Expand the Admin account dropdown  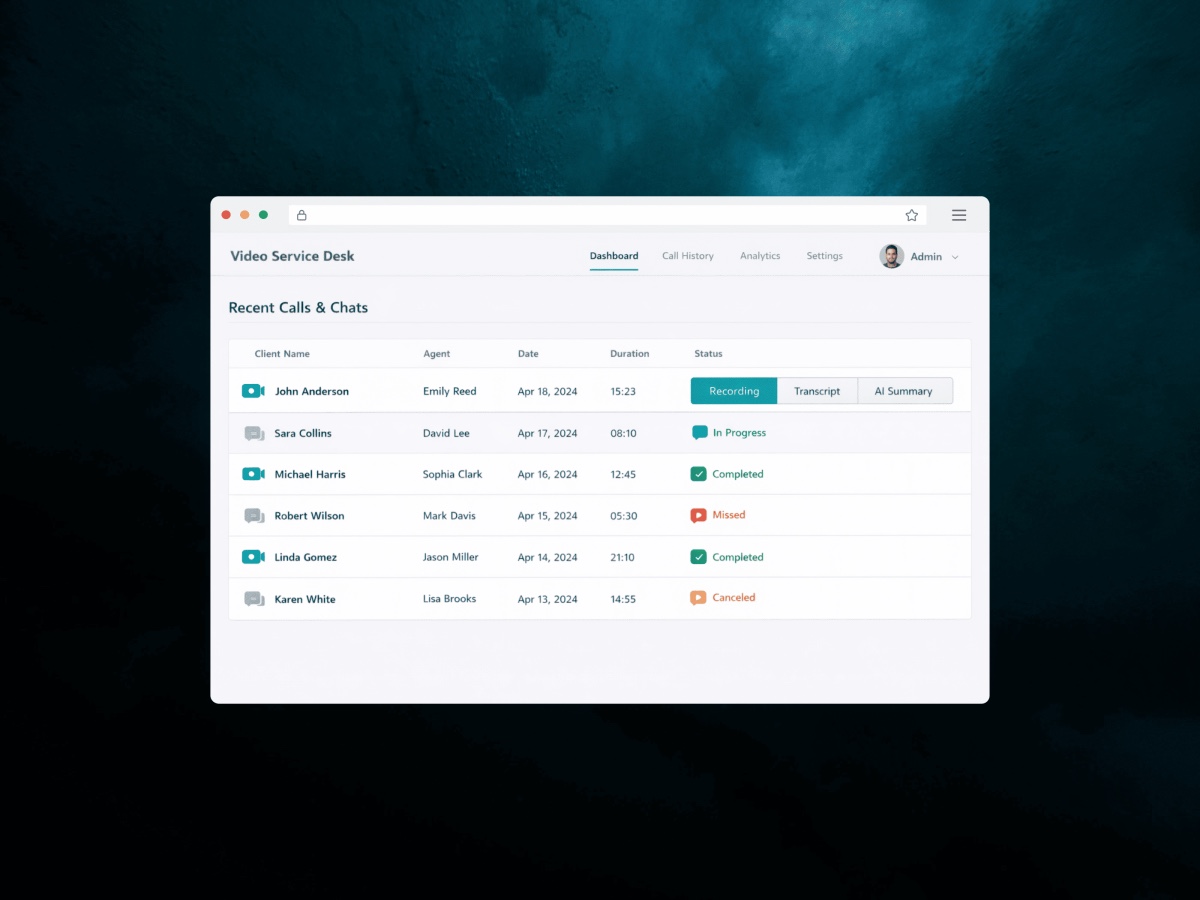[x=955, y=256]
